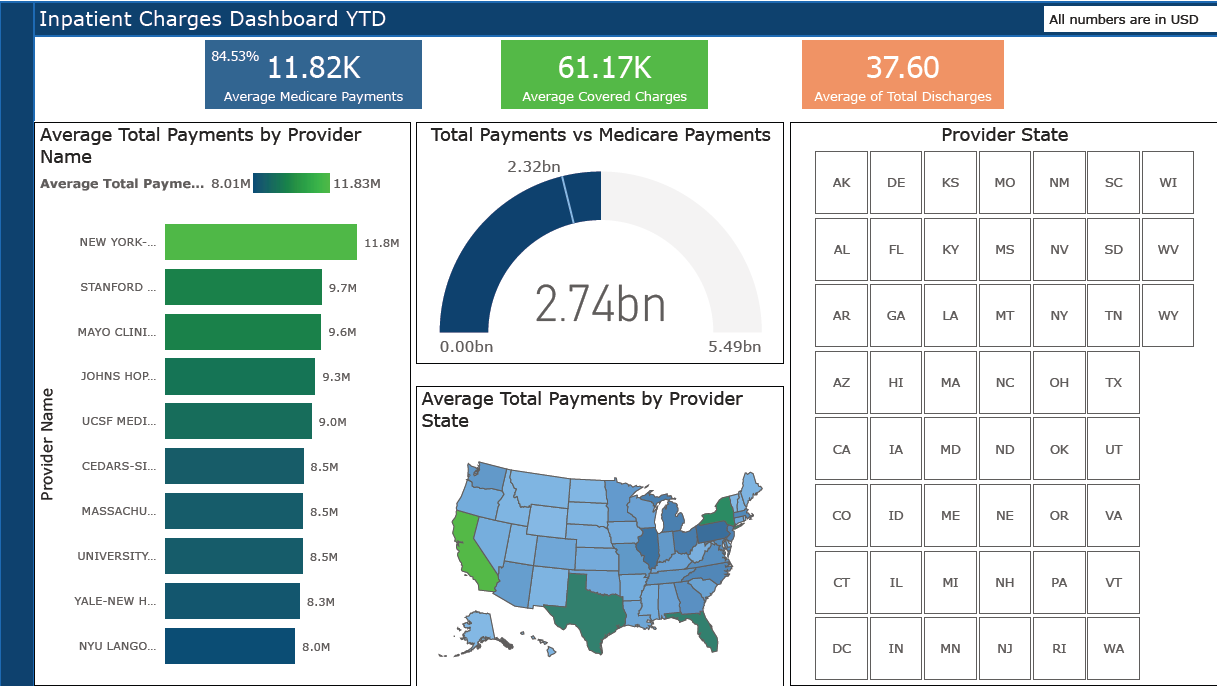Click the Average Covered Charges card
This screenshot has width=1217, height=686.
click(604, 74)
